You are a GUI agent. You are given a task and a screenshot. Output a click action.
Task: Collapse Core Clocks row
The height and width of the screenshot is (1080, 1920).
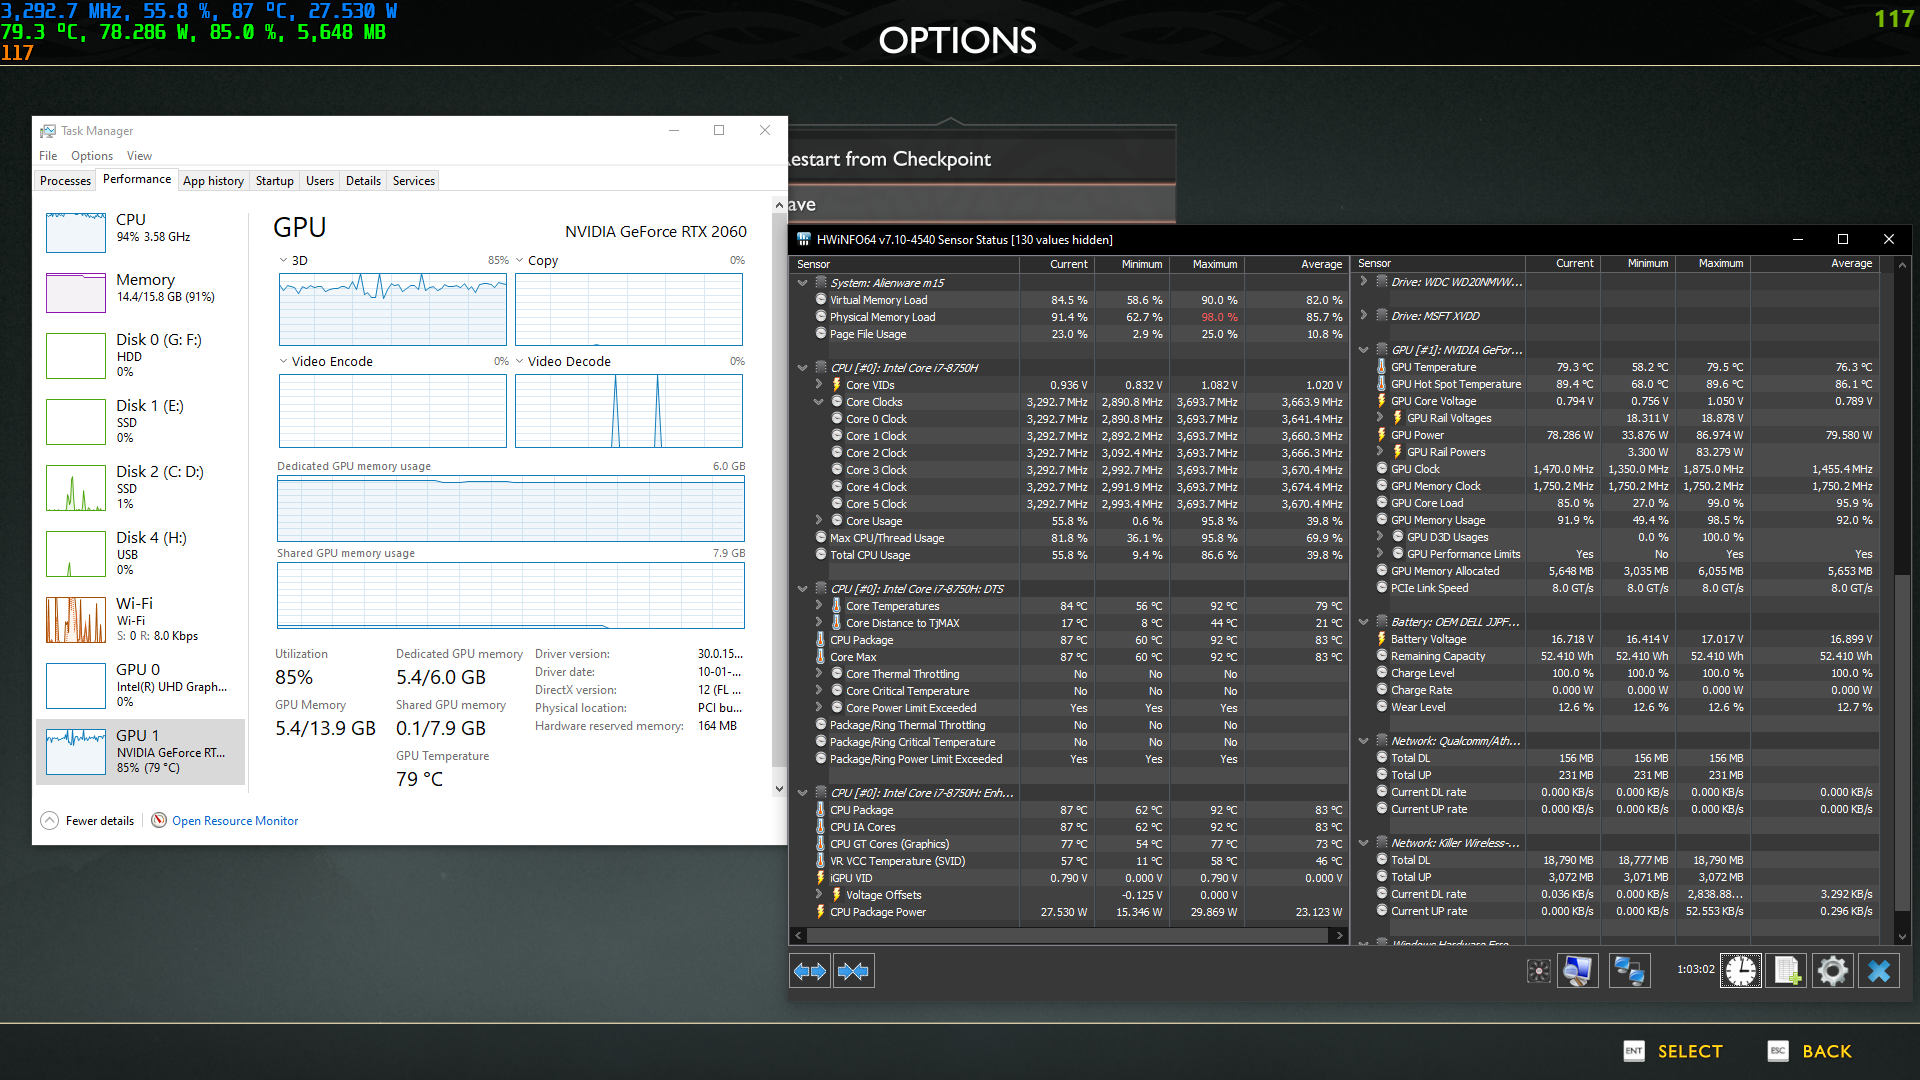click(x=819, y=402)
